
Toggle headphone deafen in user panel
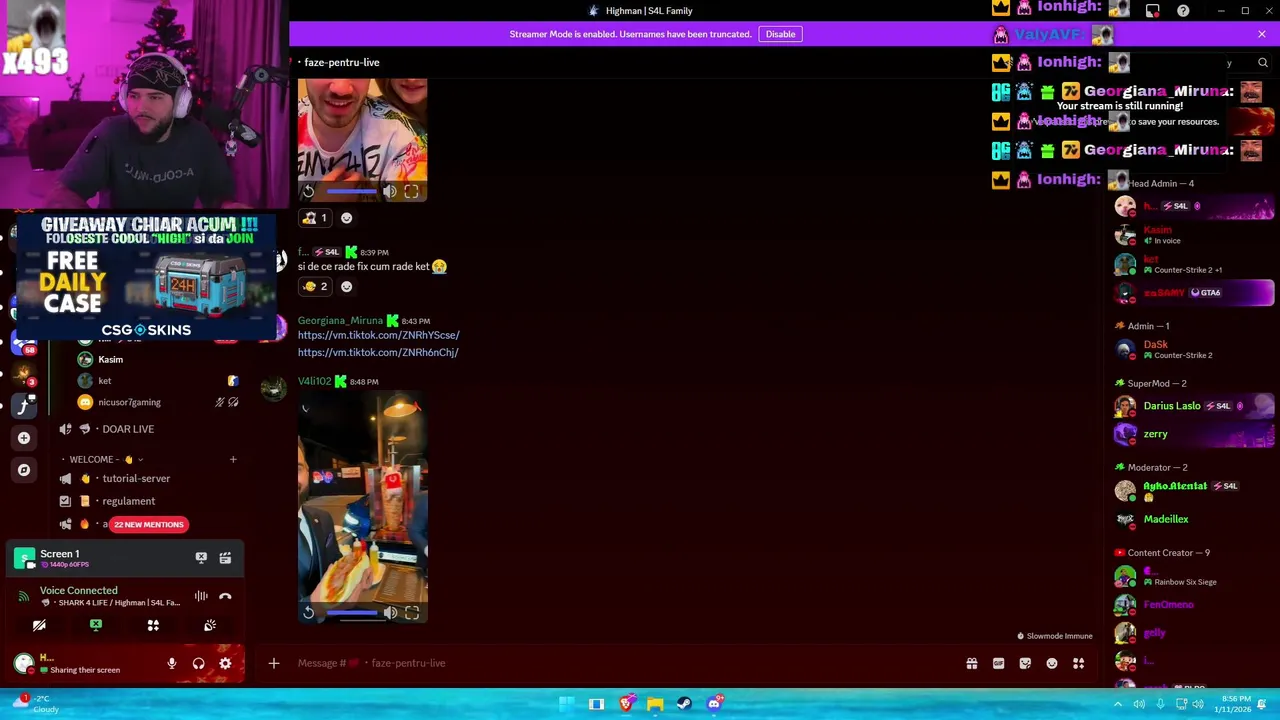pos(198,663)
